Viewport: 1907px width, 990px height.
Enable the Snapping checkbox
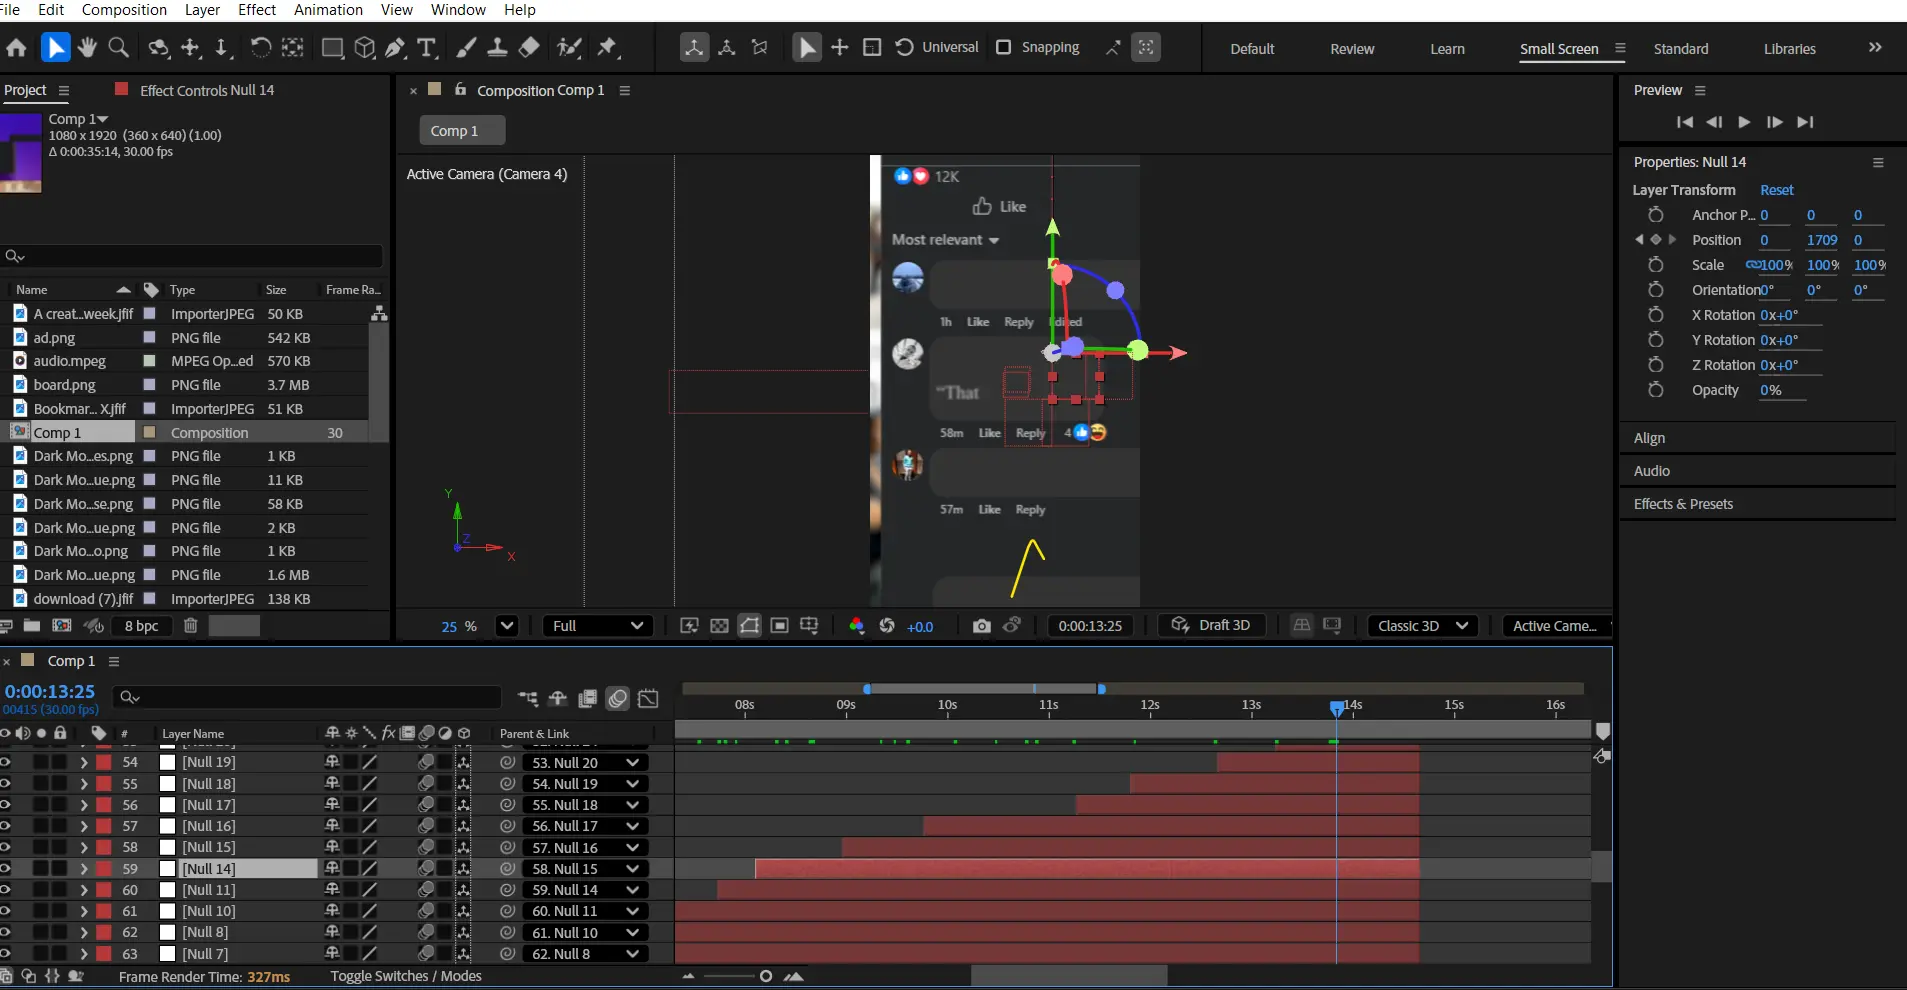pyautogui.click(x=1004, y=47)
